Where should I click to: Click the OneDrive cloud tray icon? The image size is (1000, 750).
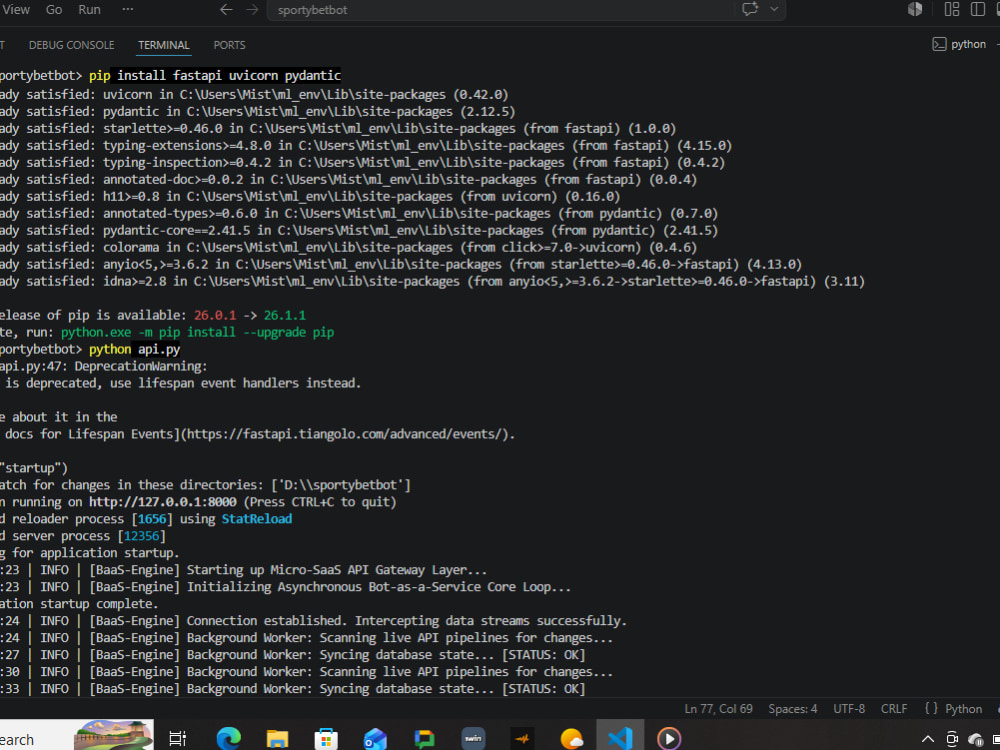point(976,740)
